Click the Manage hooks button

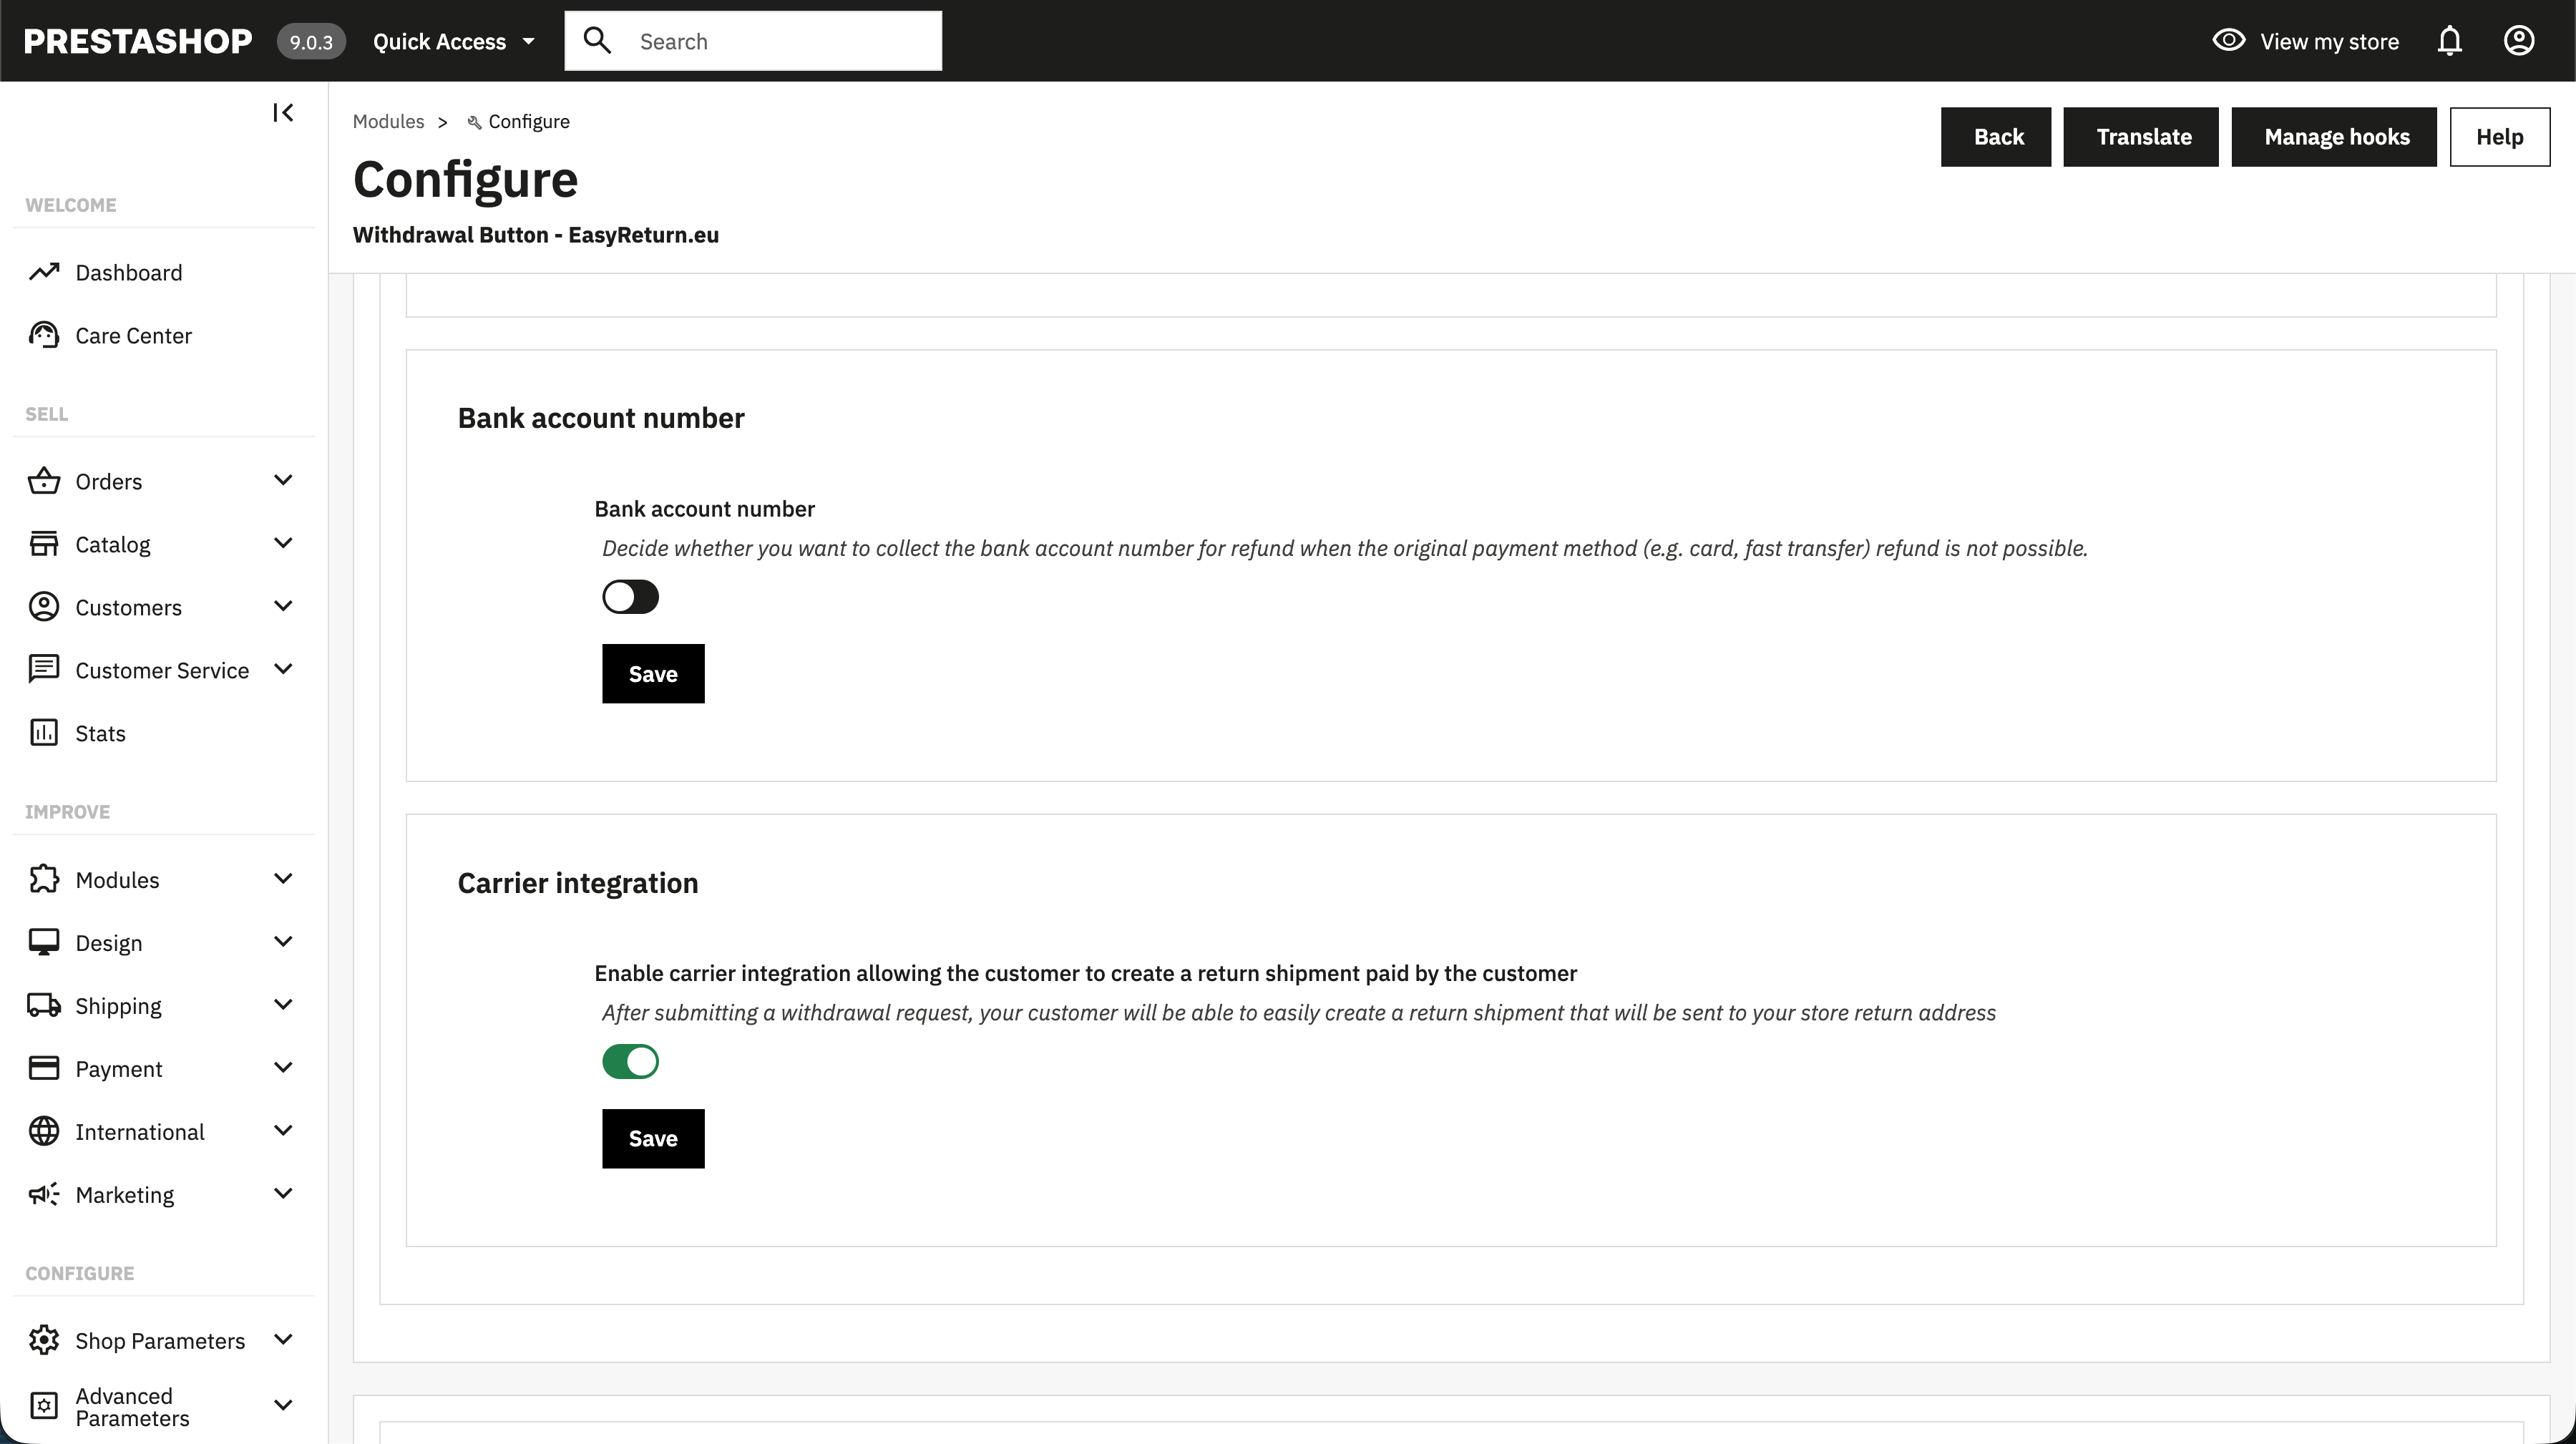2334,137
